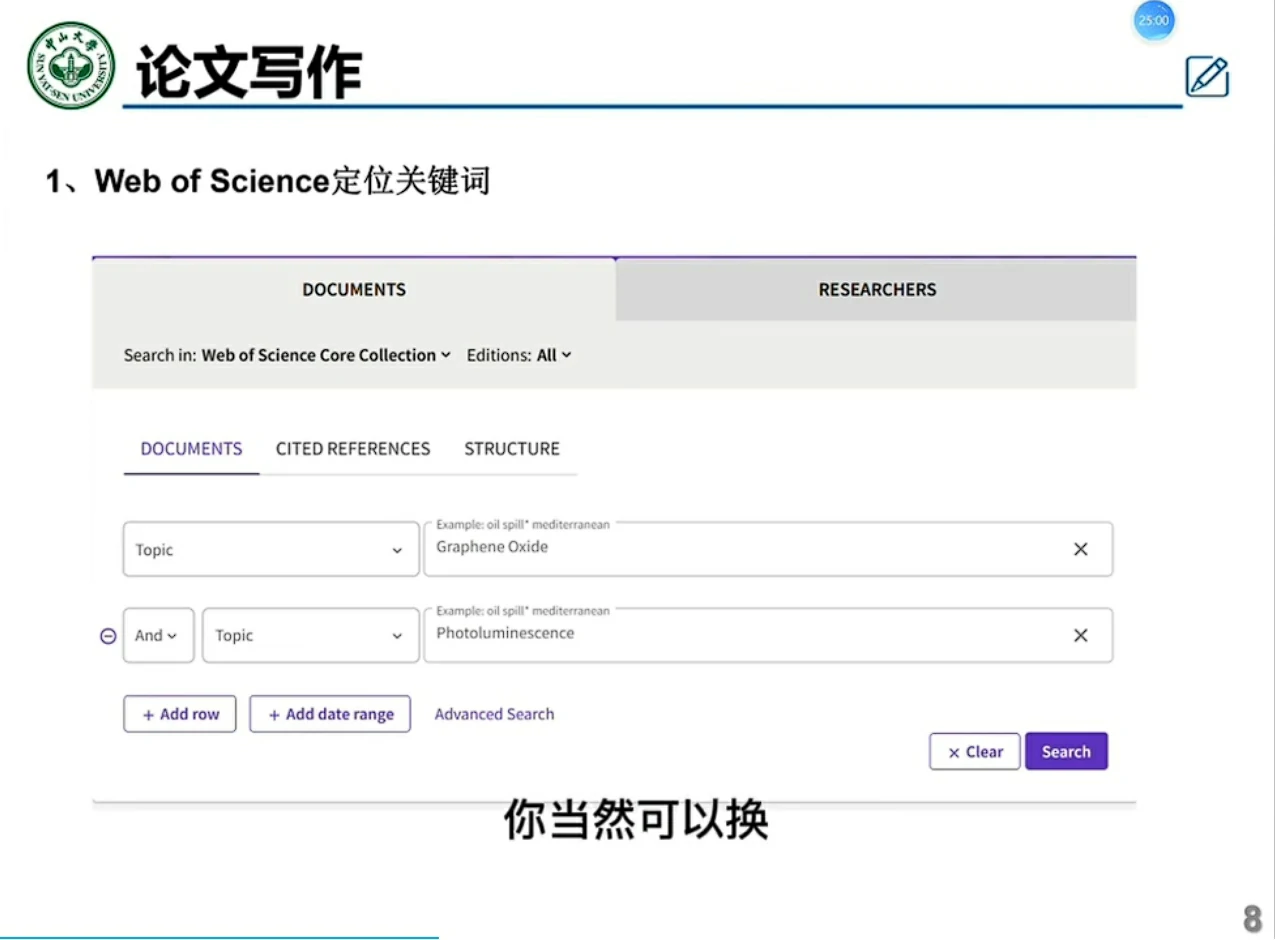Click the Graphene Oxide input field
The height and width of the screenshot is (940, 1275).
click(740, 549)
